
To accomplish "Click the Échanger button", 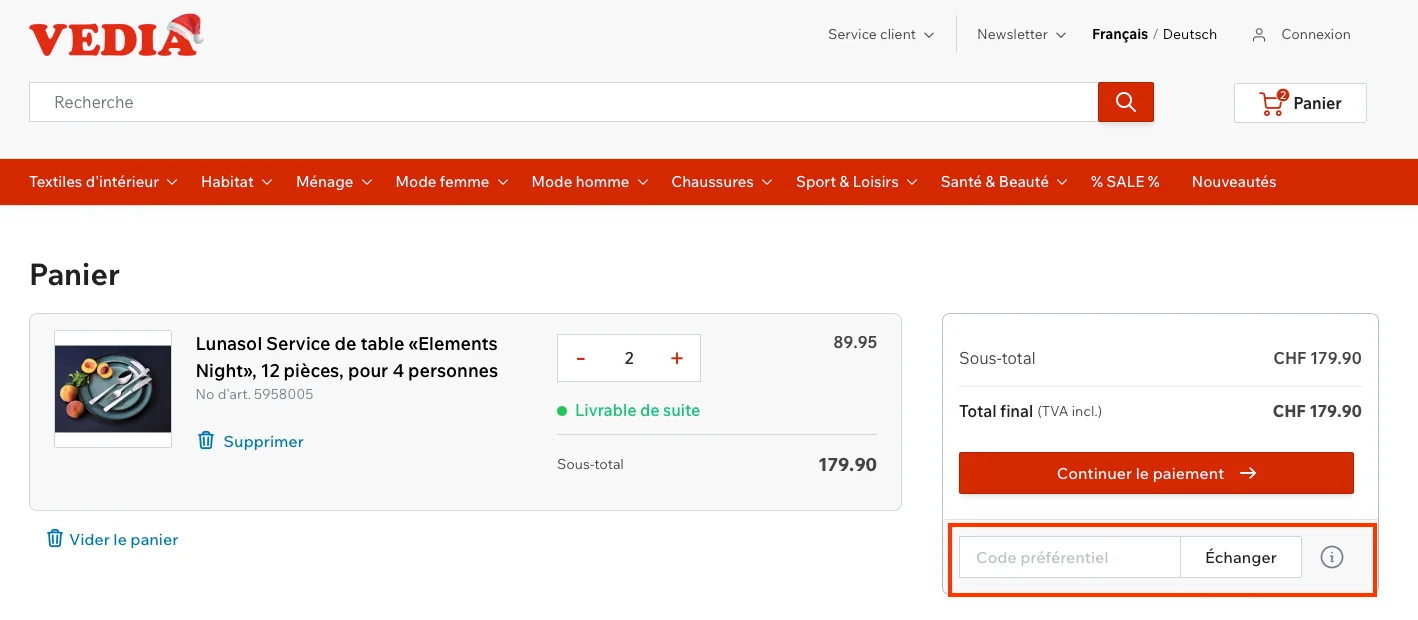I will point(1240,557).
